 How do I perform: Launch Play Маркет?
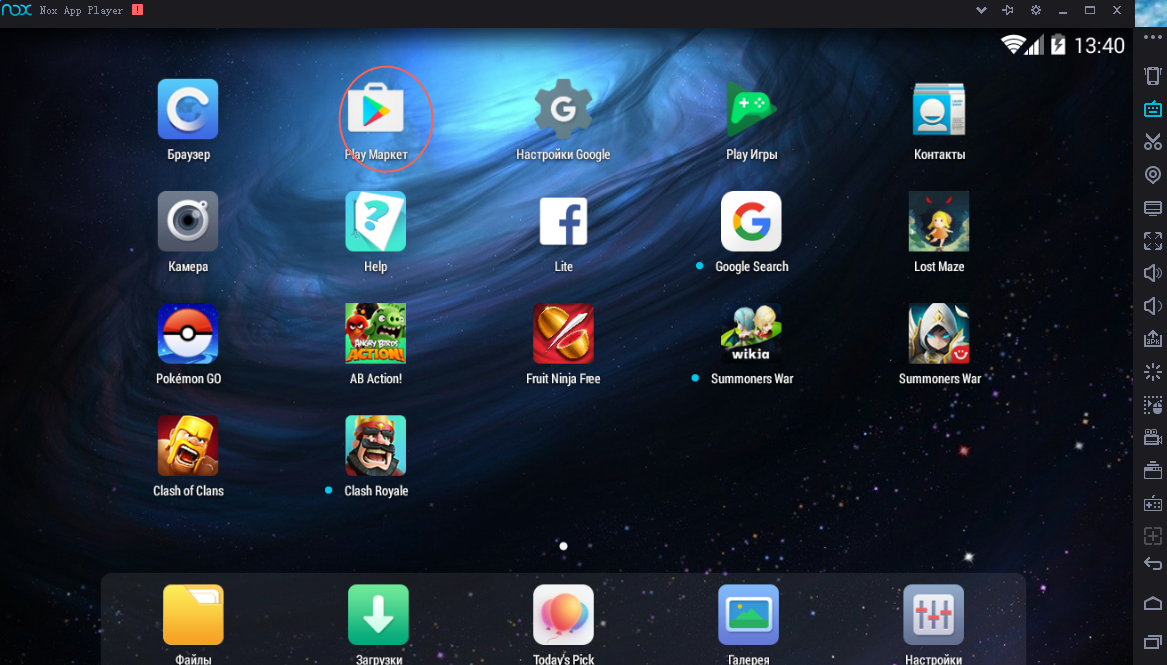376,110
